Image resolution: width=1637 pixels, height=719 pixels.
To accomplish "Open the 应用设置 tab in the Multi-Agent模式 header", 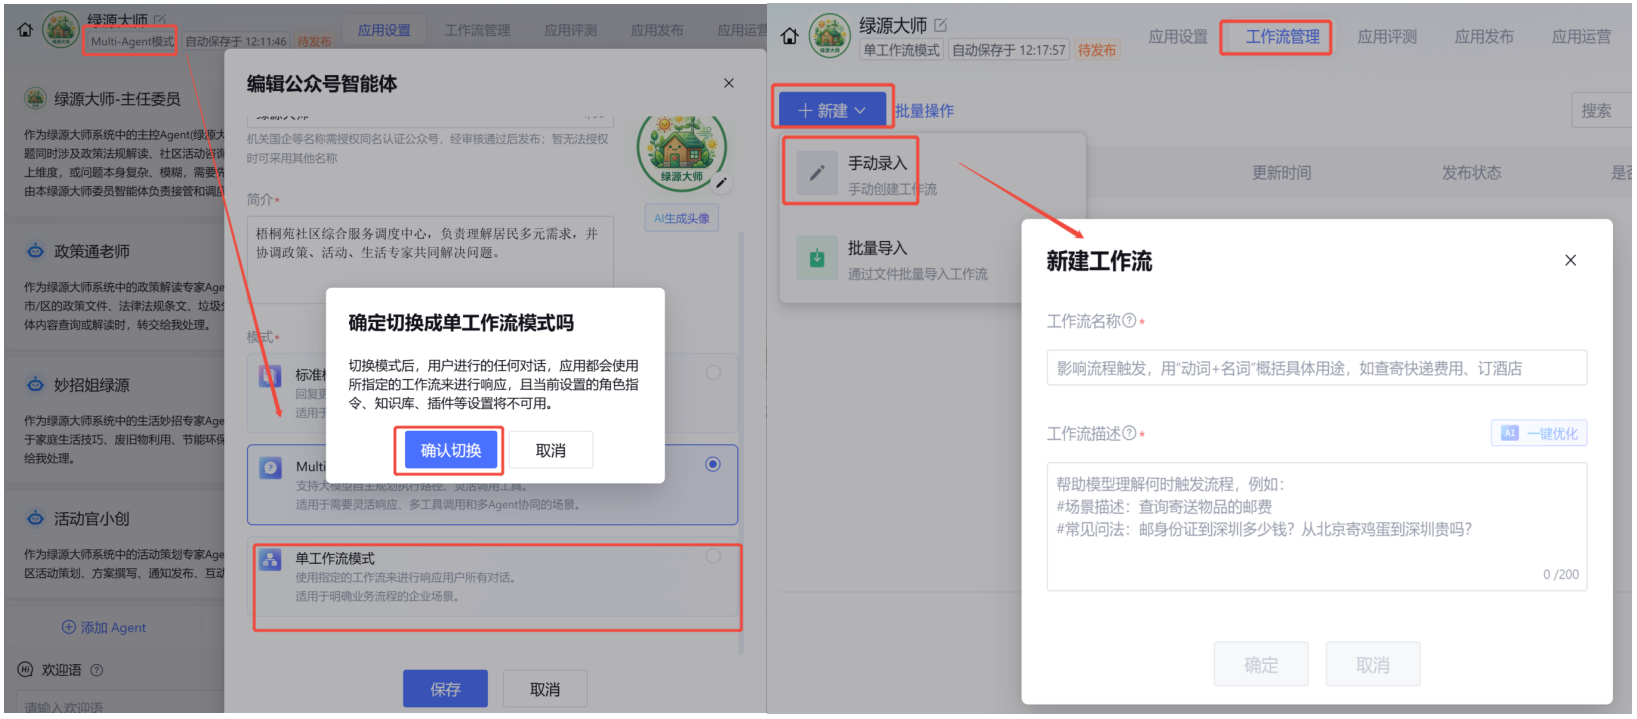I will 385,31.
